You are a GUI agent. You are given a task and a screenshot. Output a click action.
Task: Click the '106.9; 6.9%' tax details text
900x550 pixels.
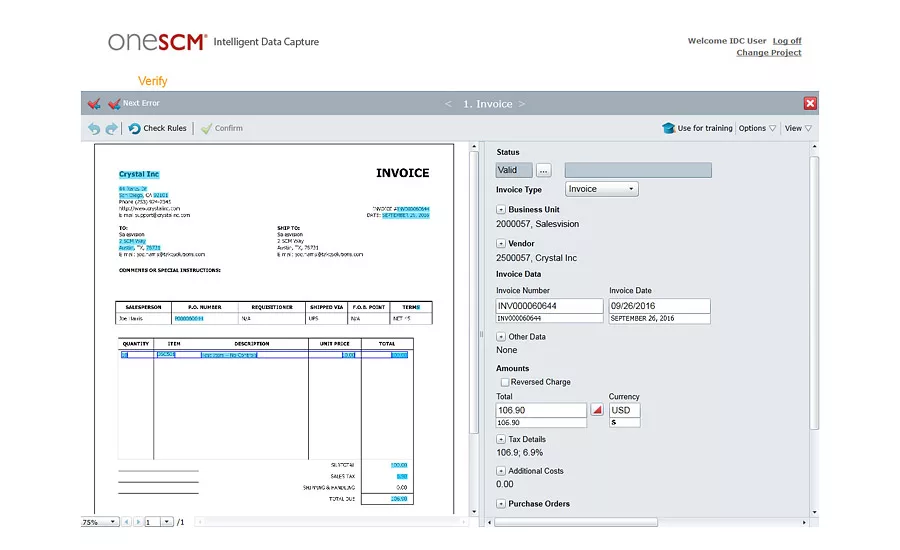pyautogui.click(x=519, y=452)
